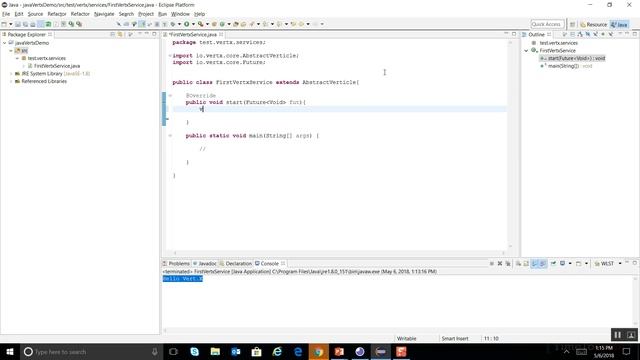The height and width of the screenshot is (360, 640).
Task: Click the Windows Start button
Action: (x=10, y=351)
